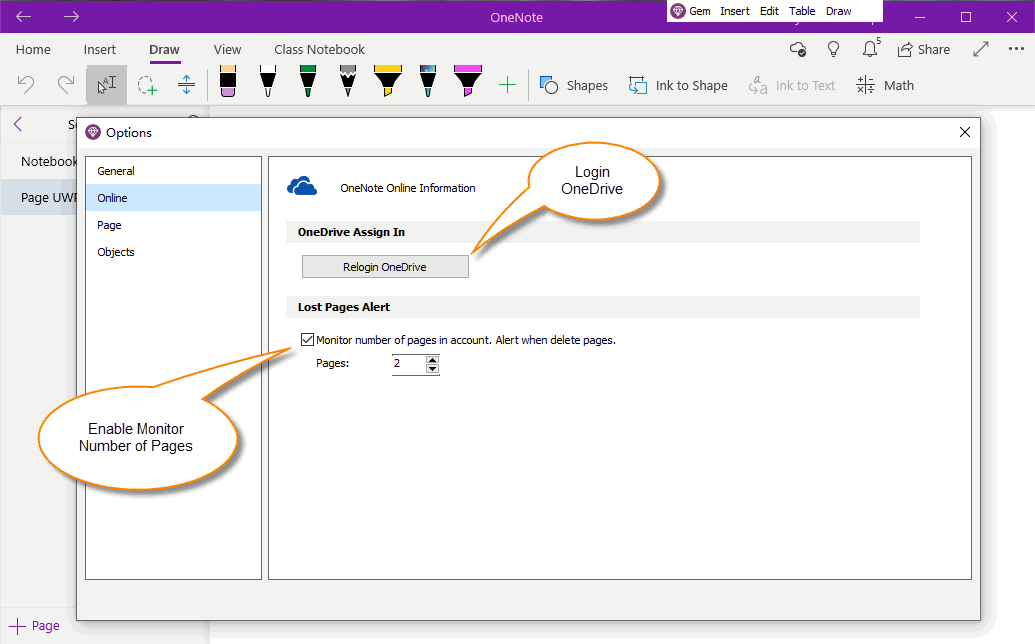Select the lasso selection tool

[x=147, y=85]
